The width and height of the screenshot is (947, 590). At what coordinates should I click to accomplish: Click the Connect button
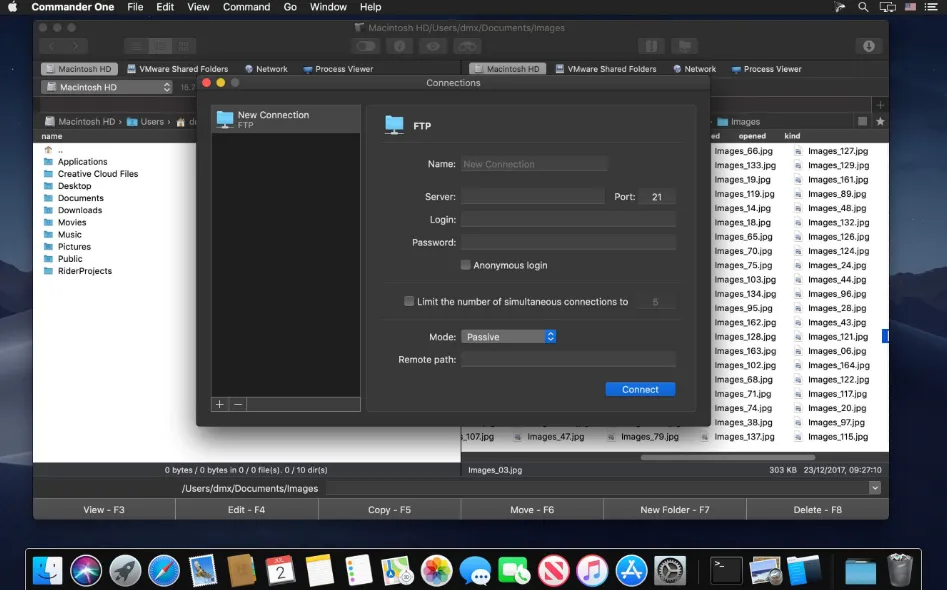pos(640,390)
